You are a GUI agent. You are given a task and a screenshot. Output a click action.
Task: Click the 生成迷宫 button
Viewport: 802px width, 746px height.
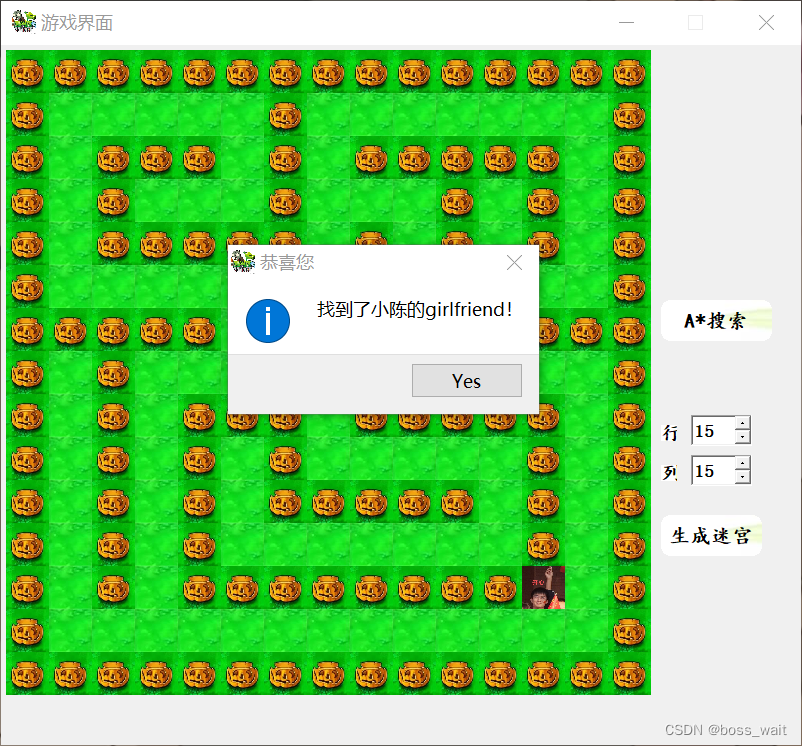711,535
